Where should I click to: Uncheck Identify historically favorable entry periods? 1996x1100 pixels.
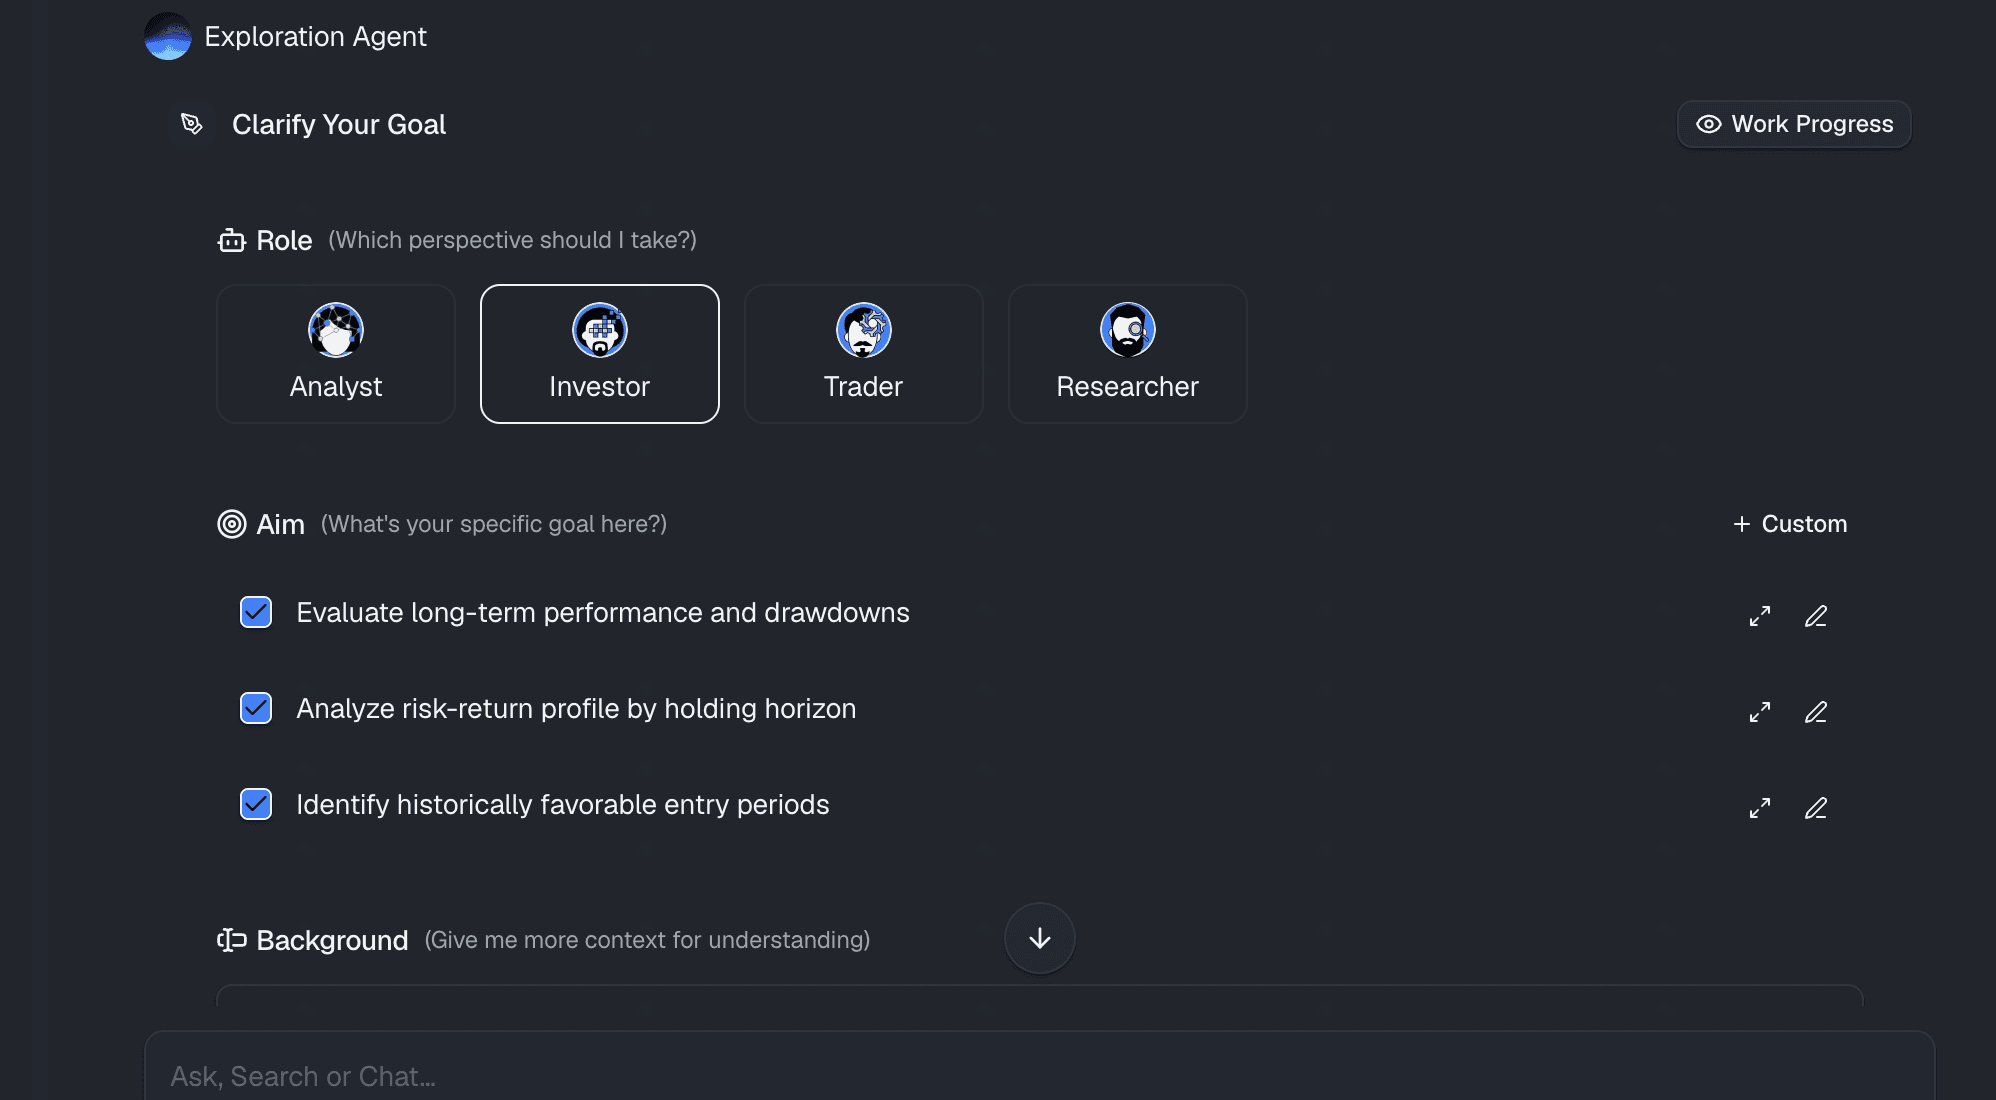(256, 804)
